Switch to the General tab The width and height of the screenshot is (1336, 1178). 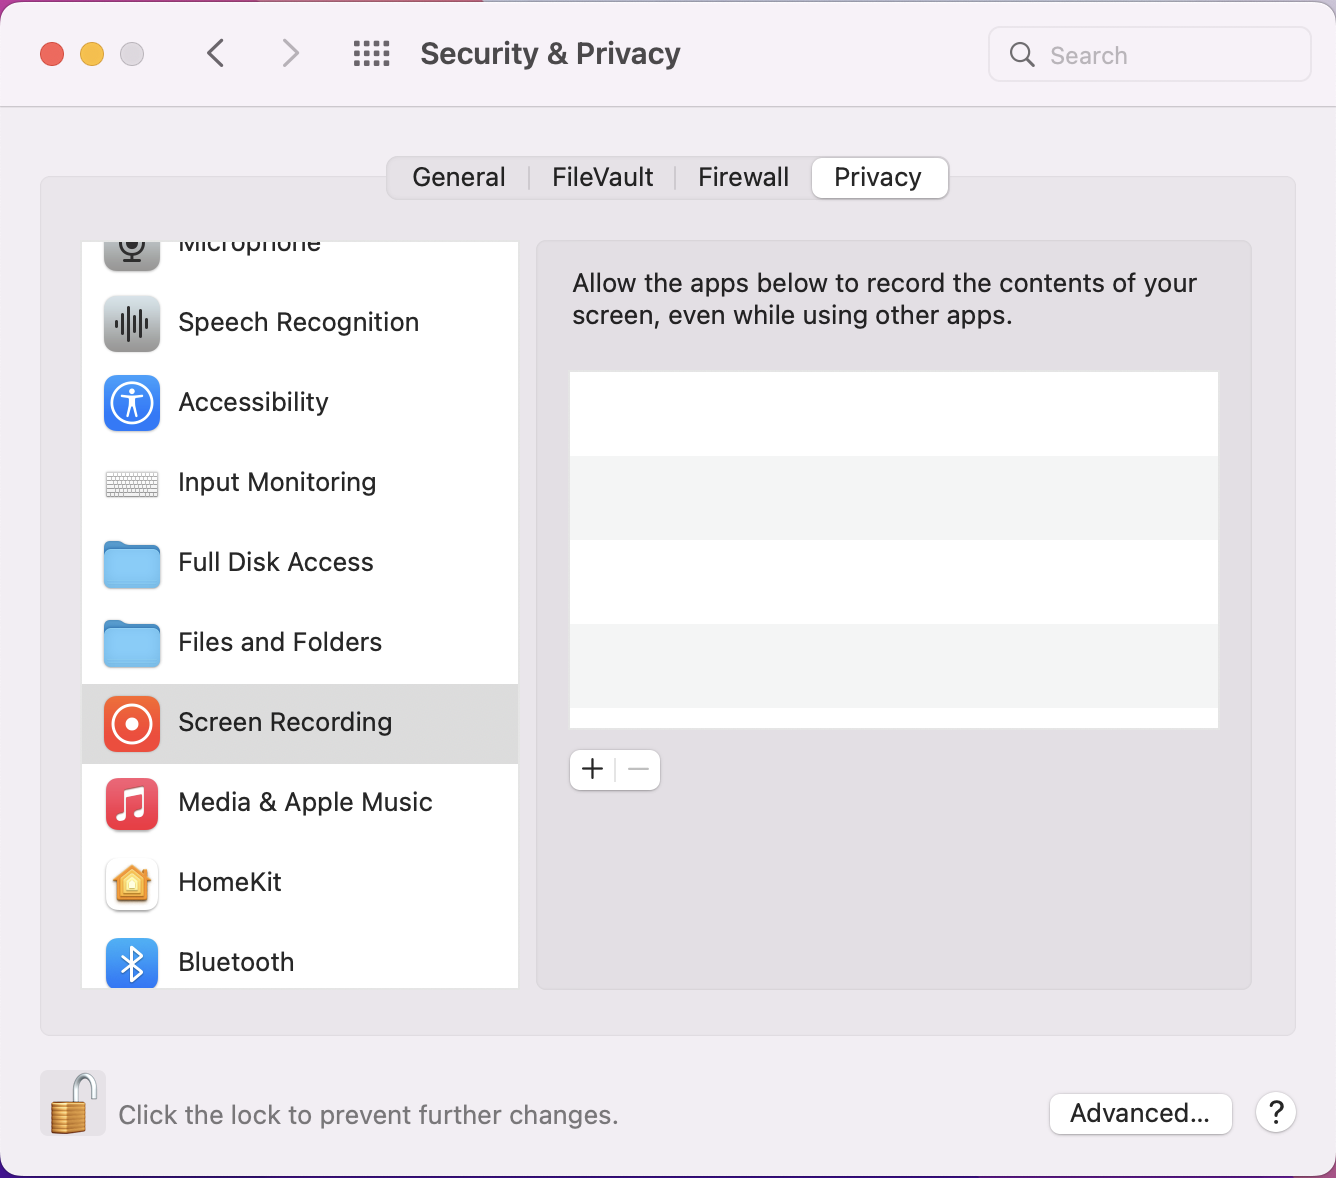(459, 178)
